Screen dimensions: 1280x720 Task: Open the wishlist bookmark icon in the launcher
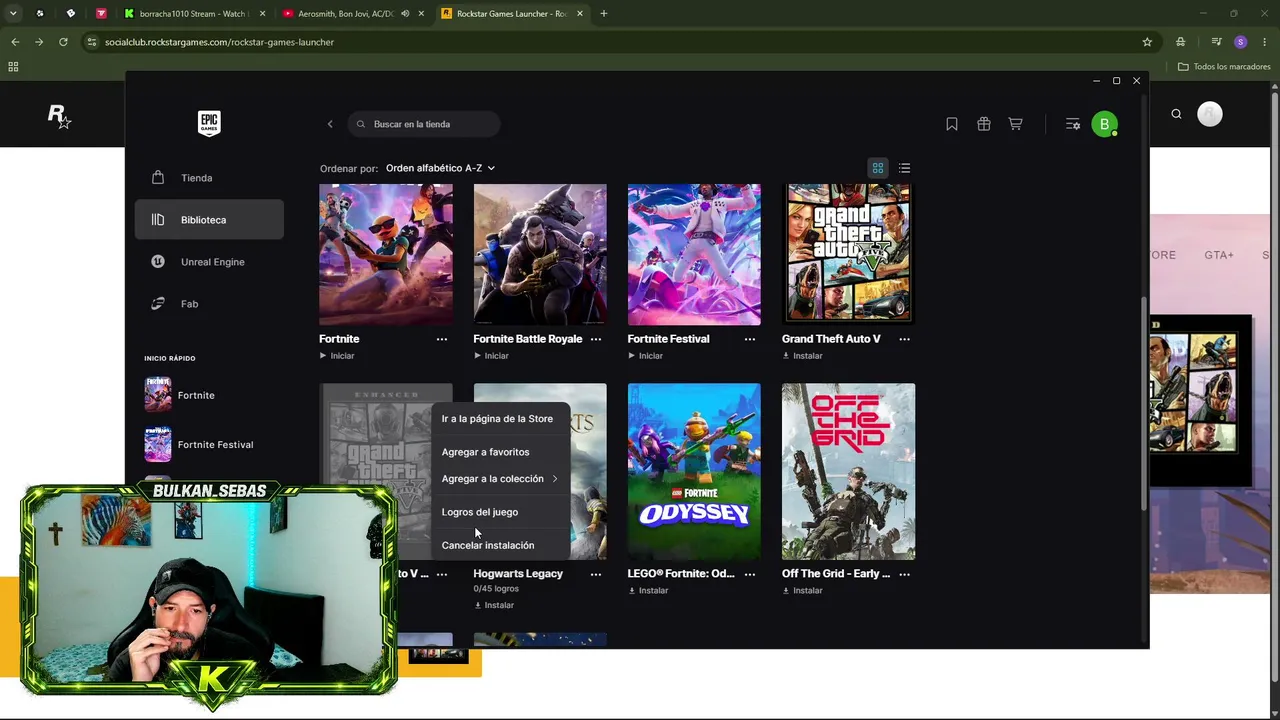(952, 124)
